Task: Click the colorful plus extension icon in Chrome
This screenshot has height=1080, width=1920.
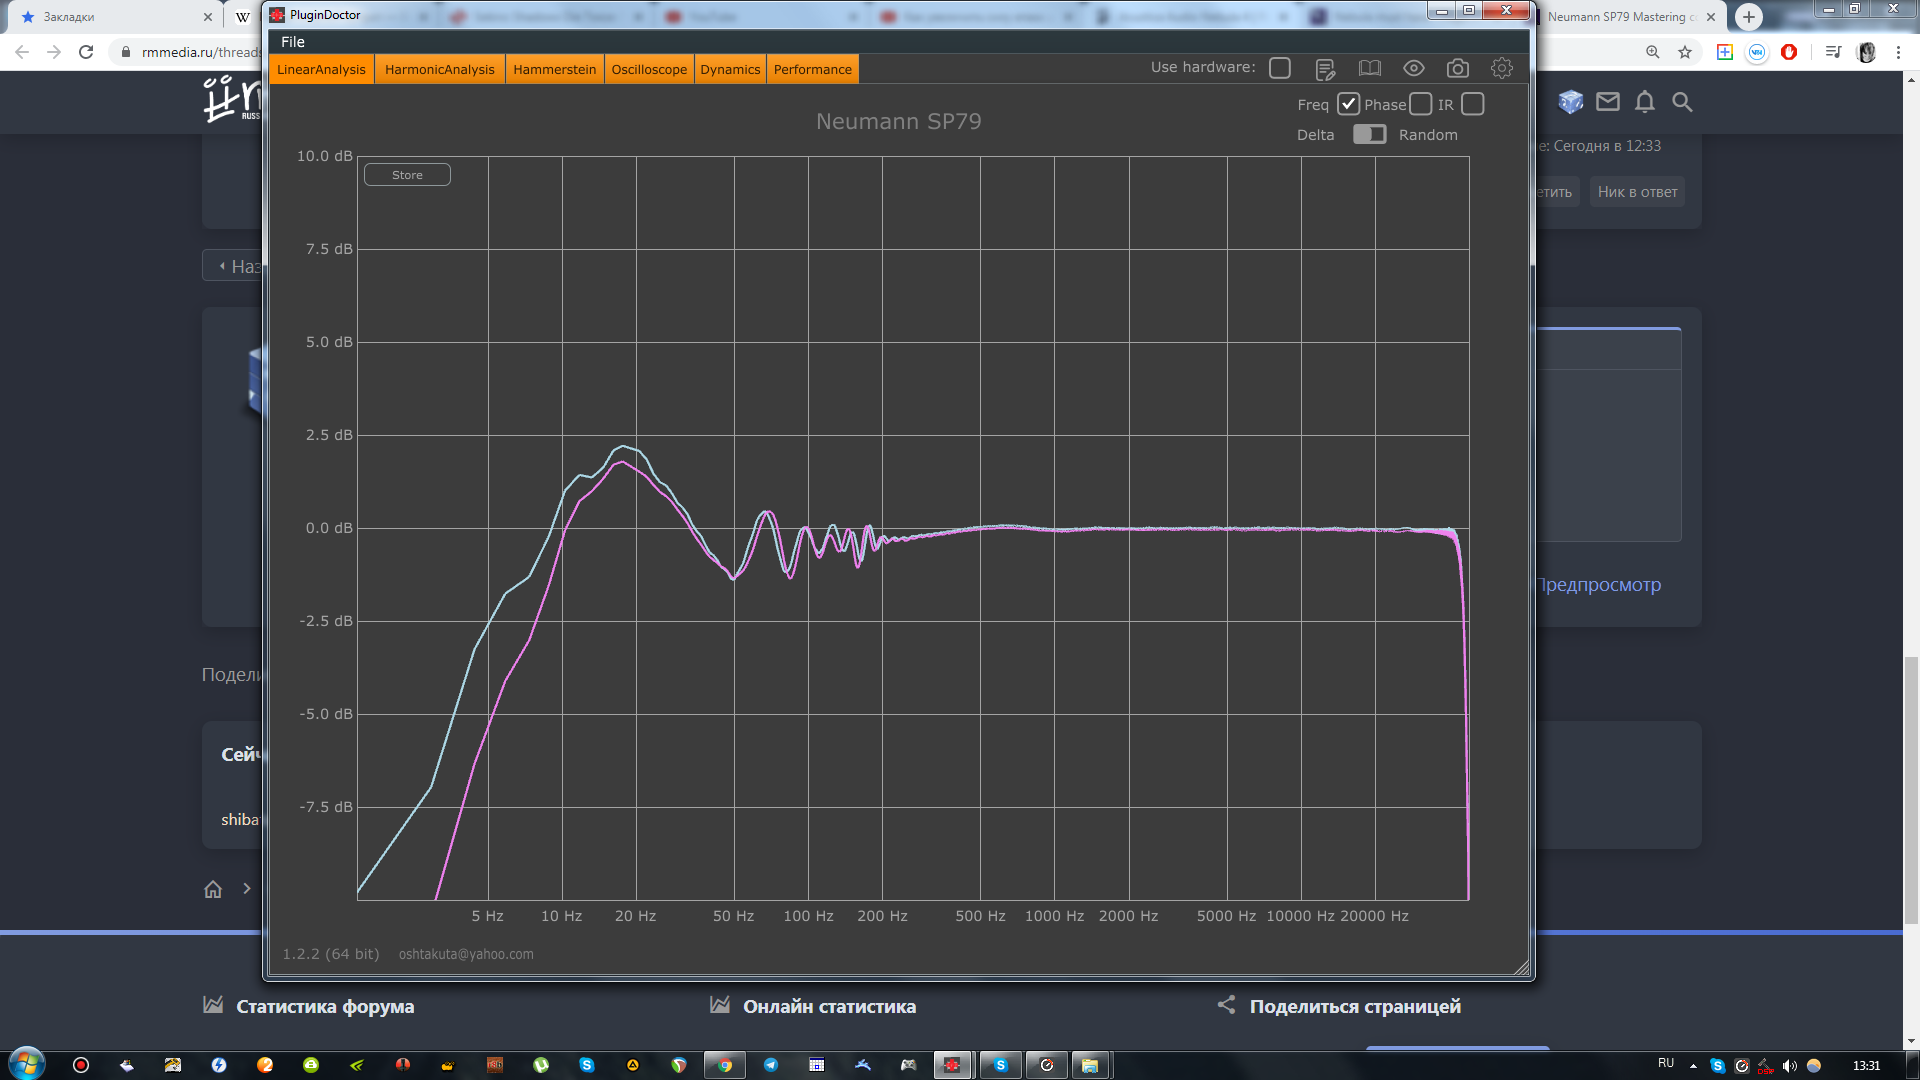Action: (1725, 52)
